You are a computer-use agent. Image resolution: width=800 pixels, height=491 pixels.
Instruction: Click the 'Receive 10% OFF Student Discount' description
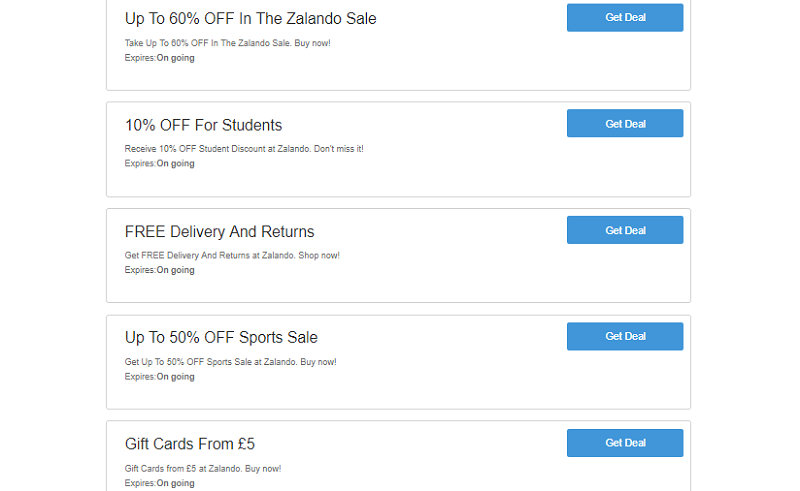pyautogui.click(x=243, y=149)
